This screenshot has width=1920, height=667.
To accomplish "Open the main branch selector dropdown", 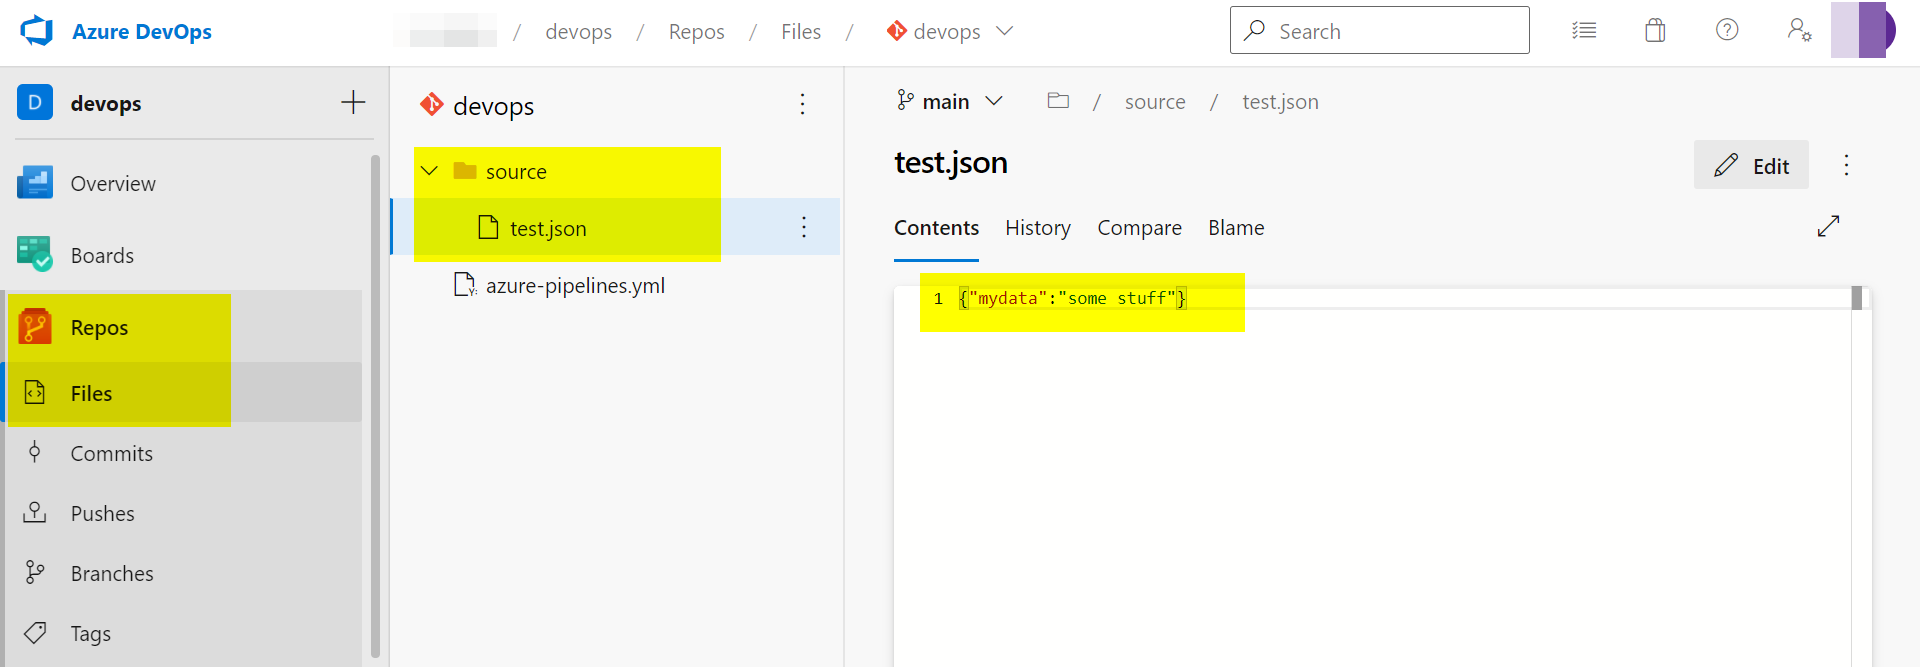I will click(x=950, y=101).
